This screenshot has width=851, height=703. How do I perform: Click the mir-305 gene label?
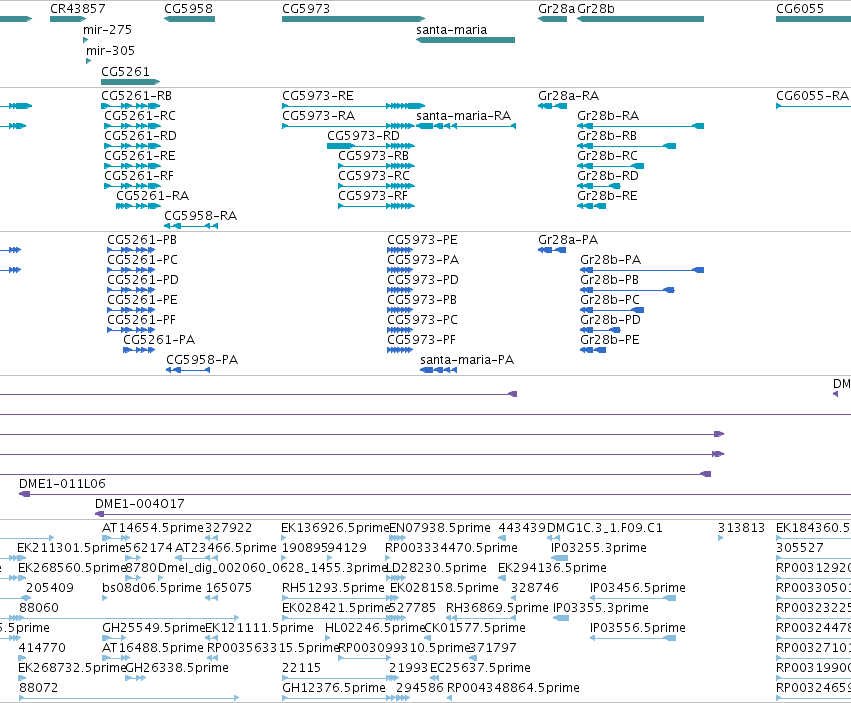click(110, 50)
